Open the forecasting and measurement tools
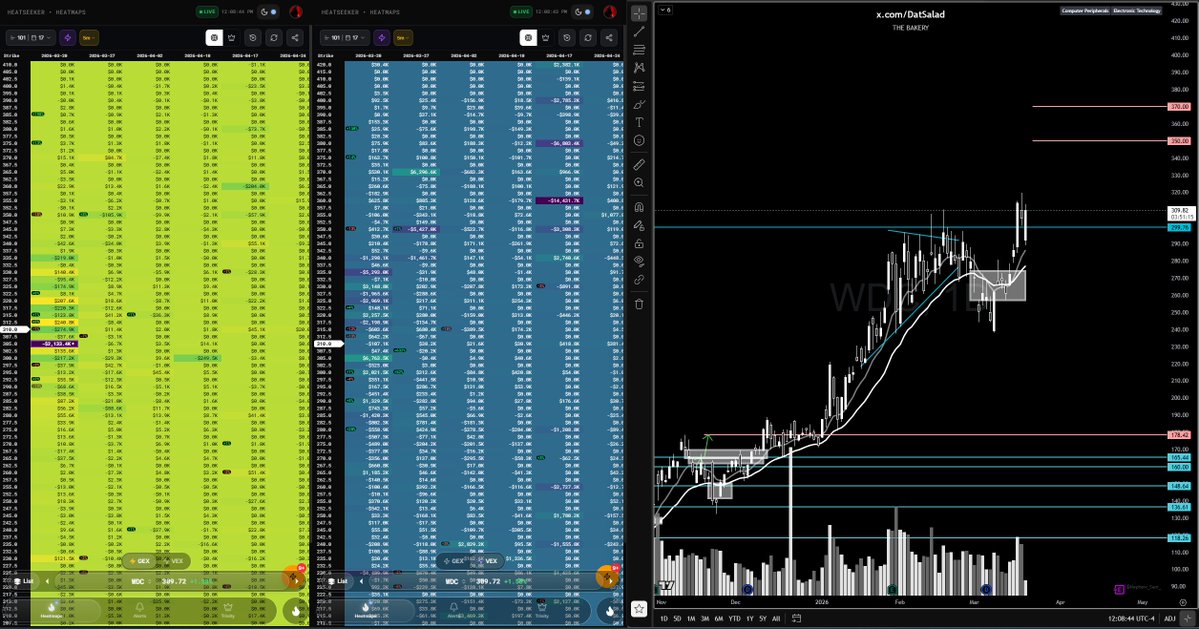Image resolution: width=1199 pixels, height=629 pixels. (639, 86)
